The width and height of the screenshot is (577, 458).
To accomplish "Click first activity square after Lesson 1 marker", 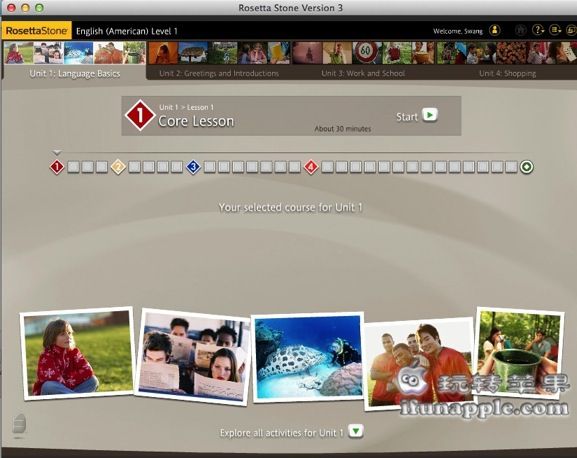I will click(73, 167).
